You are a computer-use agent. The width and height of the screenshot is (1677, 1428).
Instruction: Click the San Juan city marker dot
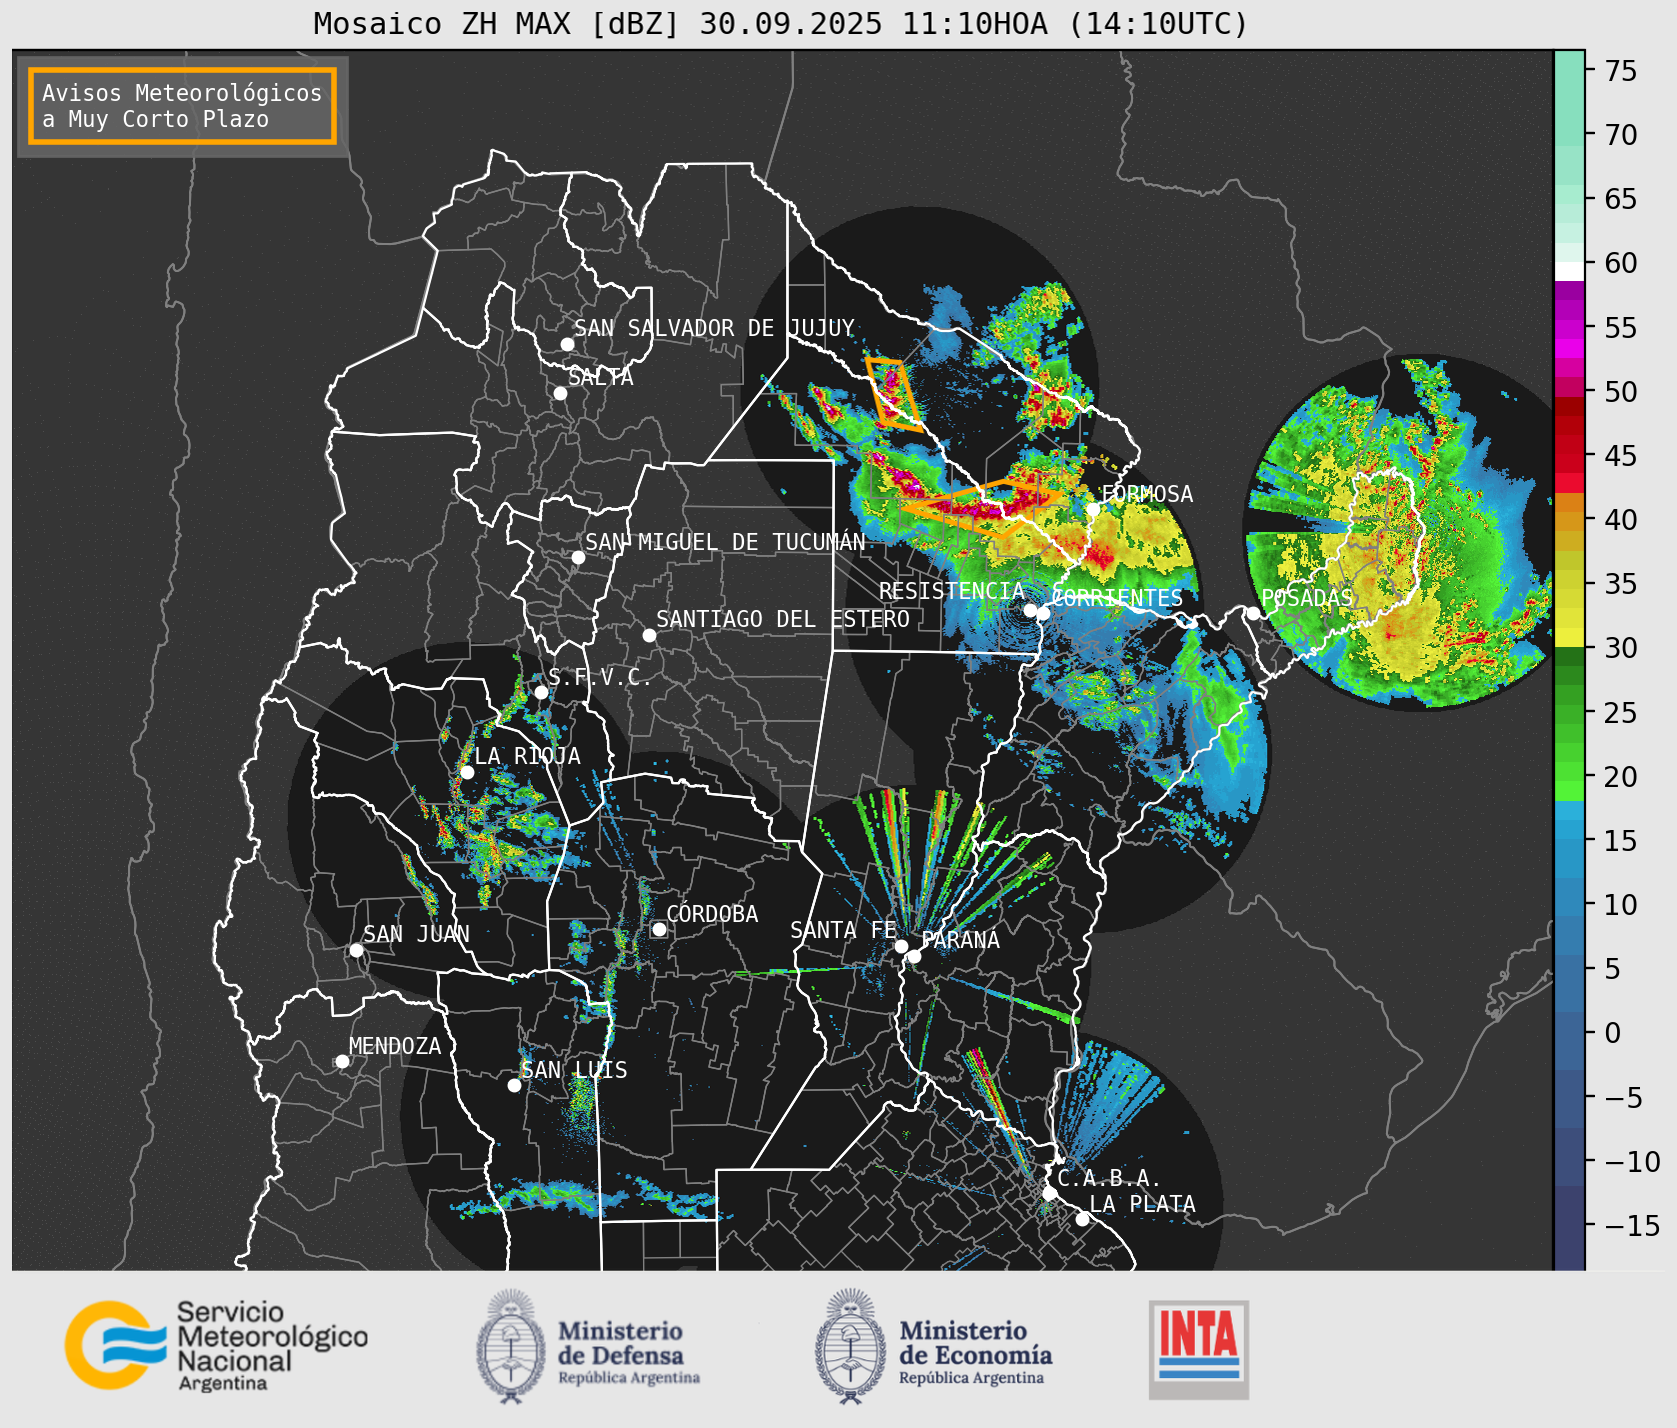(356, 950)
